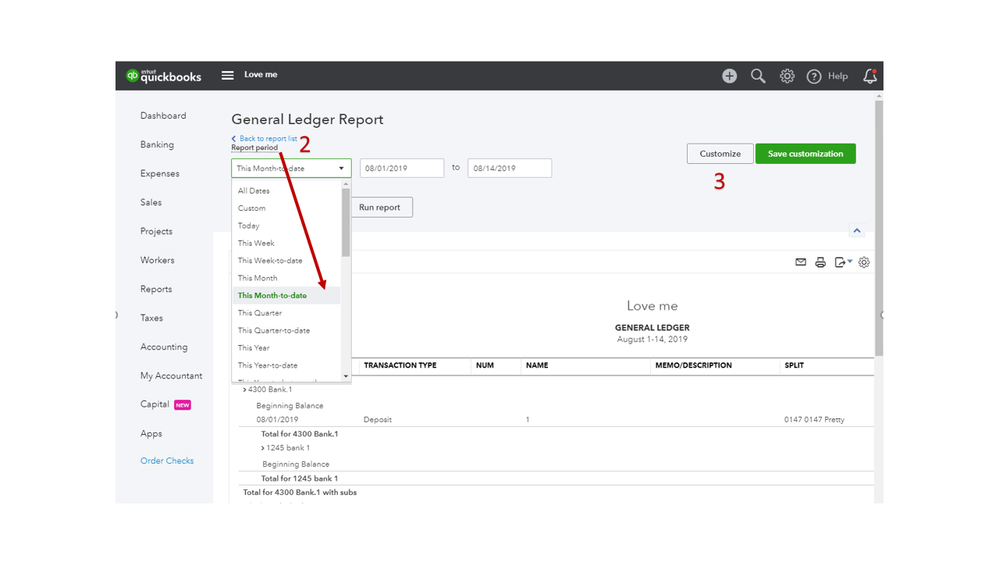Image resolution: width=999 pixels, height=562 pixels.
Task: Expand the 4300 Bank.1 account row
Action: point(245,389)
